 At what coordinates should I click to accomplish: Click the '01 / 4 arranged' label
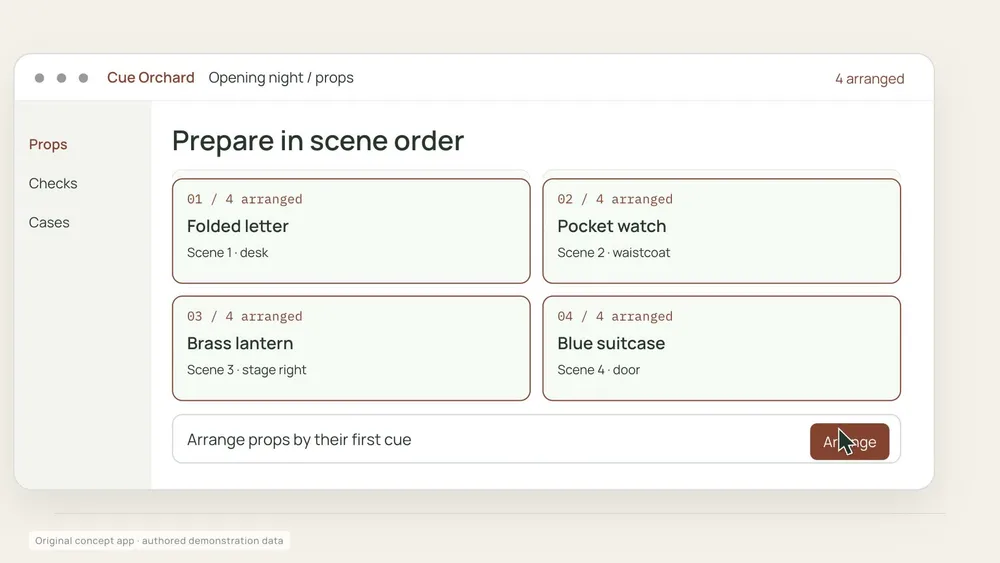click(244, 199)
